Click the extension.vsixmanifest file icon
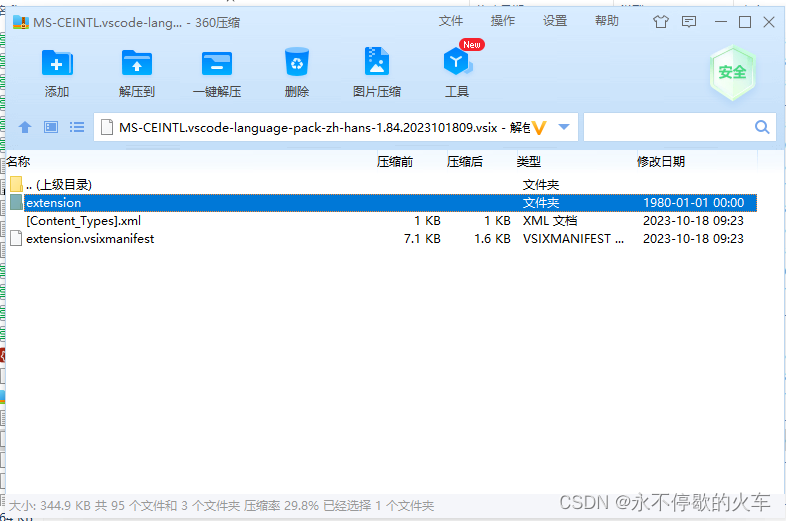 [x=16, y=239]
